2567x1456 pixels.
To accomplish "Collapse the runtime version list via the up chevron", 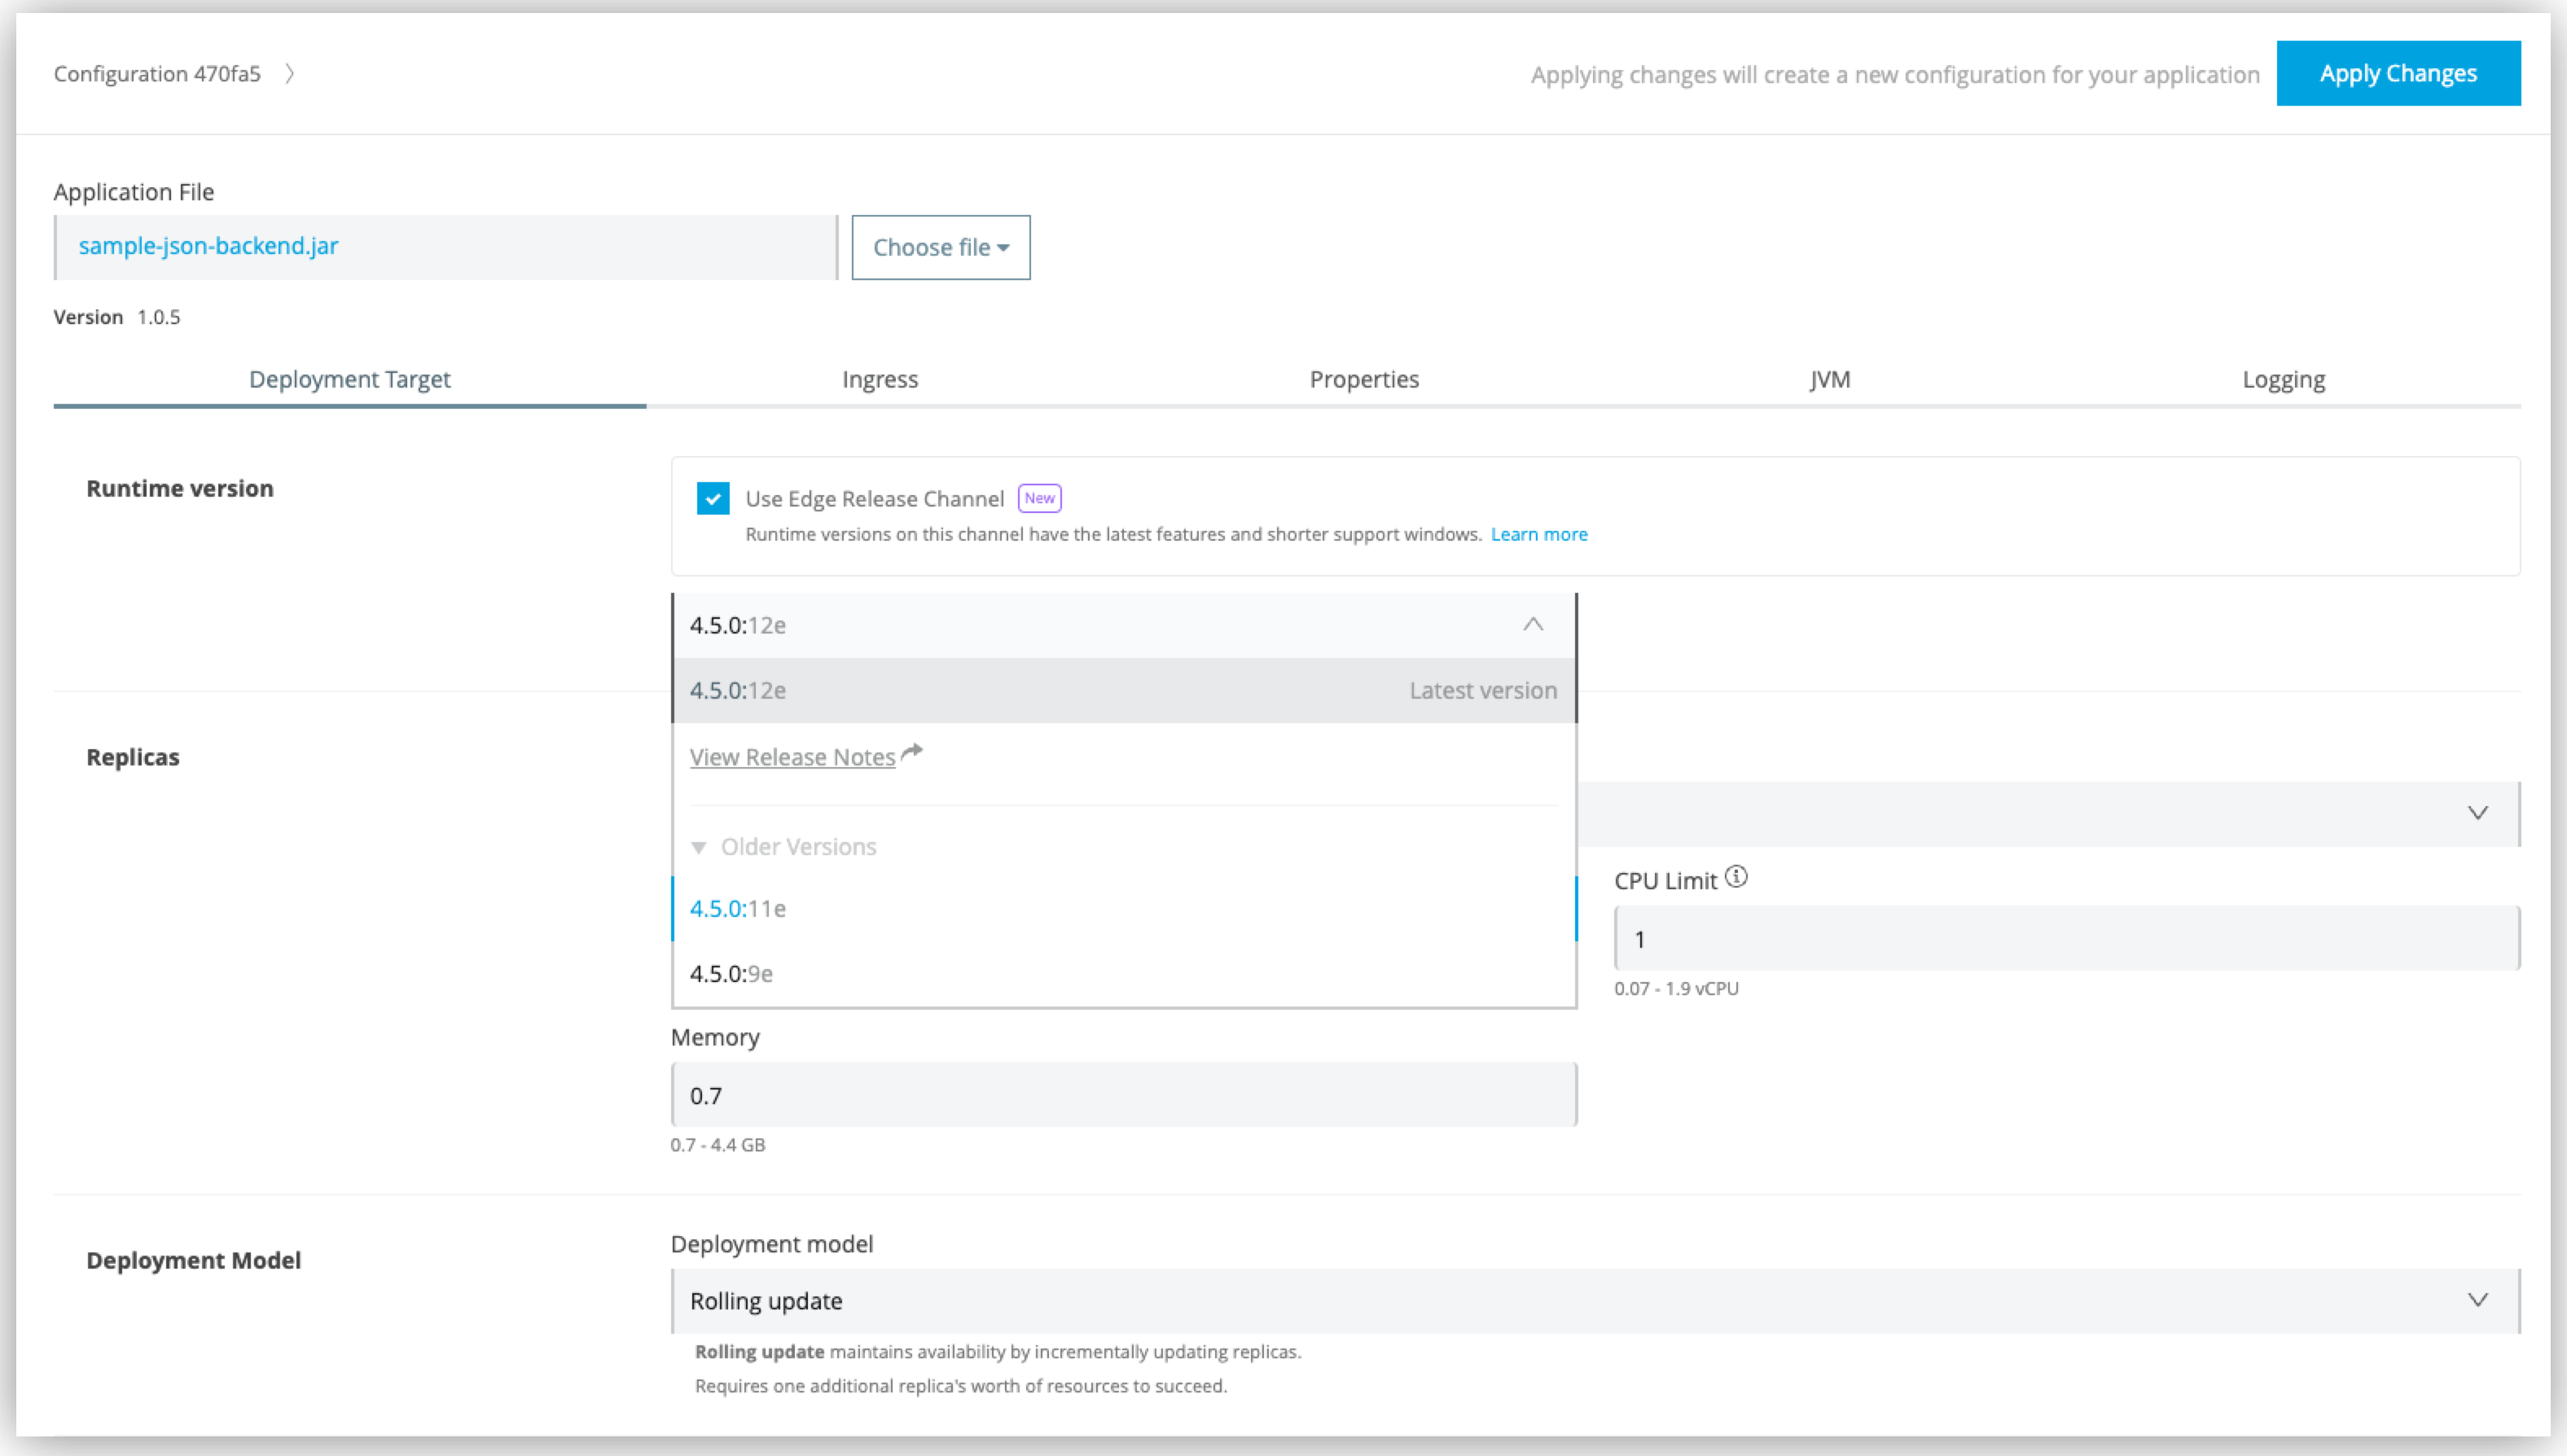I will (x=1533, y=625).
